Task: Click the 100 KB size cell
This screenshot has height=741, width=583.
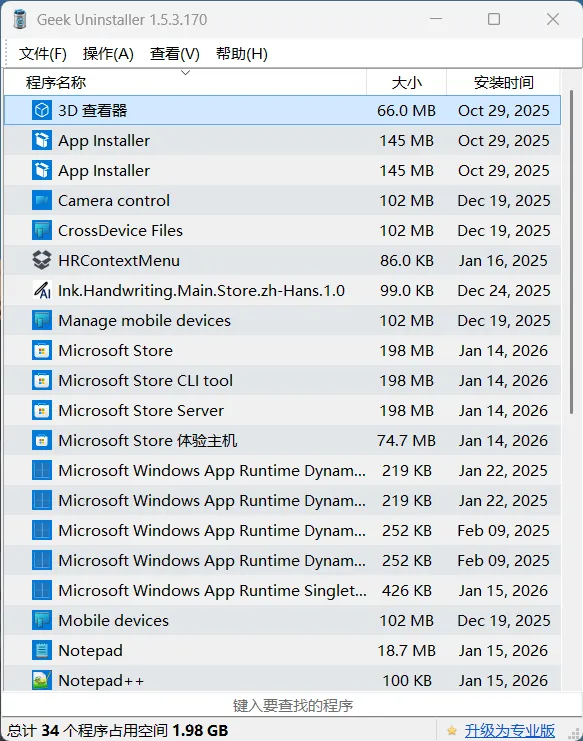Action: pyautogui.click(x=407, y=681)
